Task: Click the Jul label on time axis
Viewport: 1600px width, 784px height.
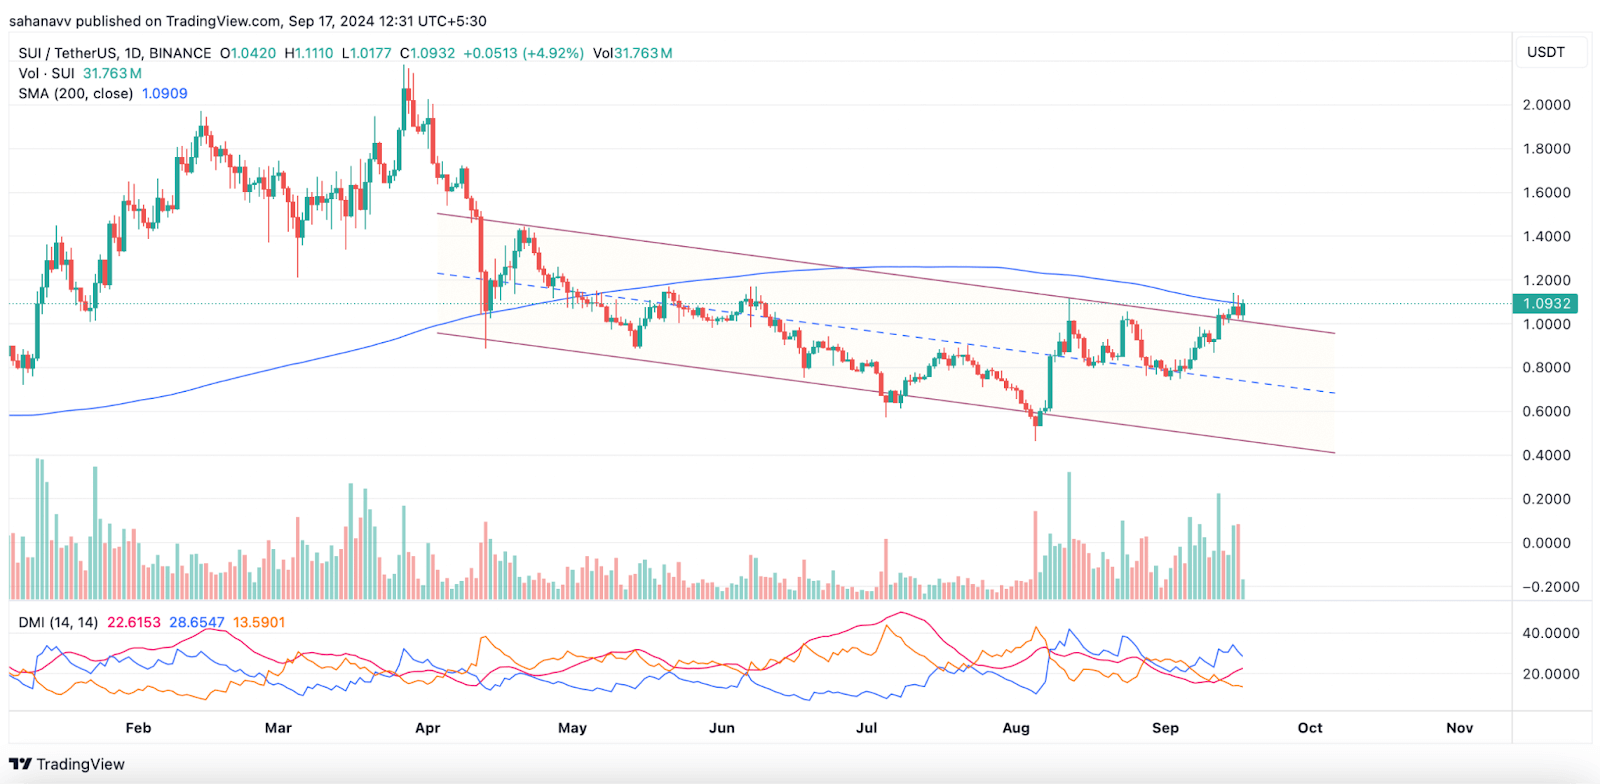Action: click(866, 728)
